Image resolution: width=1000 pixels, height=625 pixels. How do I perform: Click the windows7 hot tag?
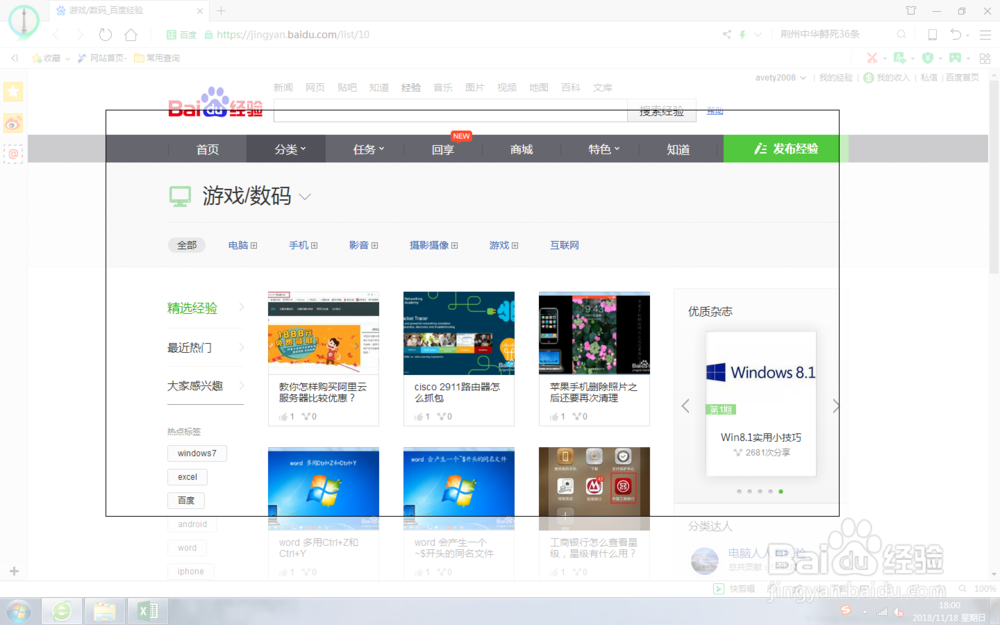click(x=197, y=453)
